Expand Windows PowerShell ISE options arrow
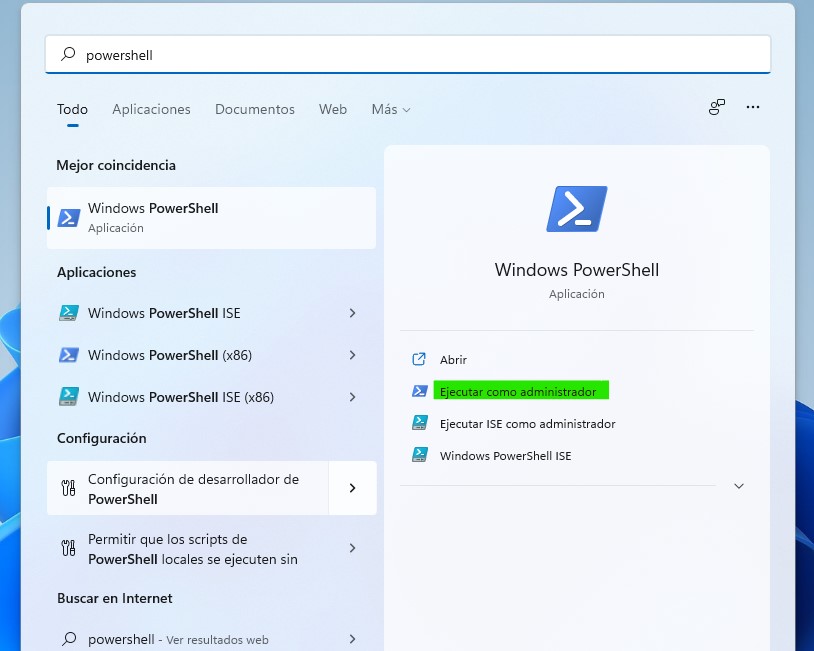 point(352,313)
